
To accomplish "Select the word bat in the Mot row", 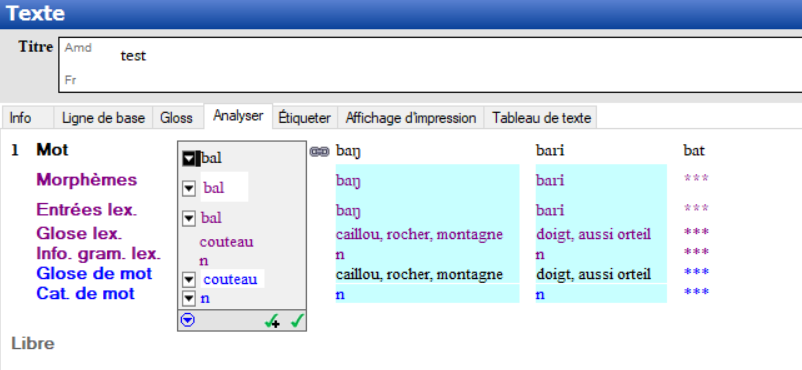I will [694, 150].
